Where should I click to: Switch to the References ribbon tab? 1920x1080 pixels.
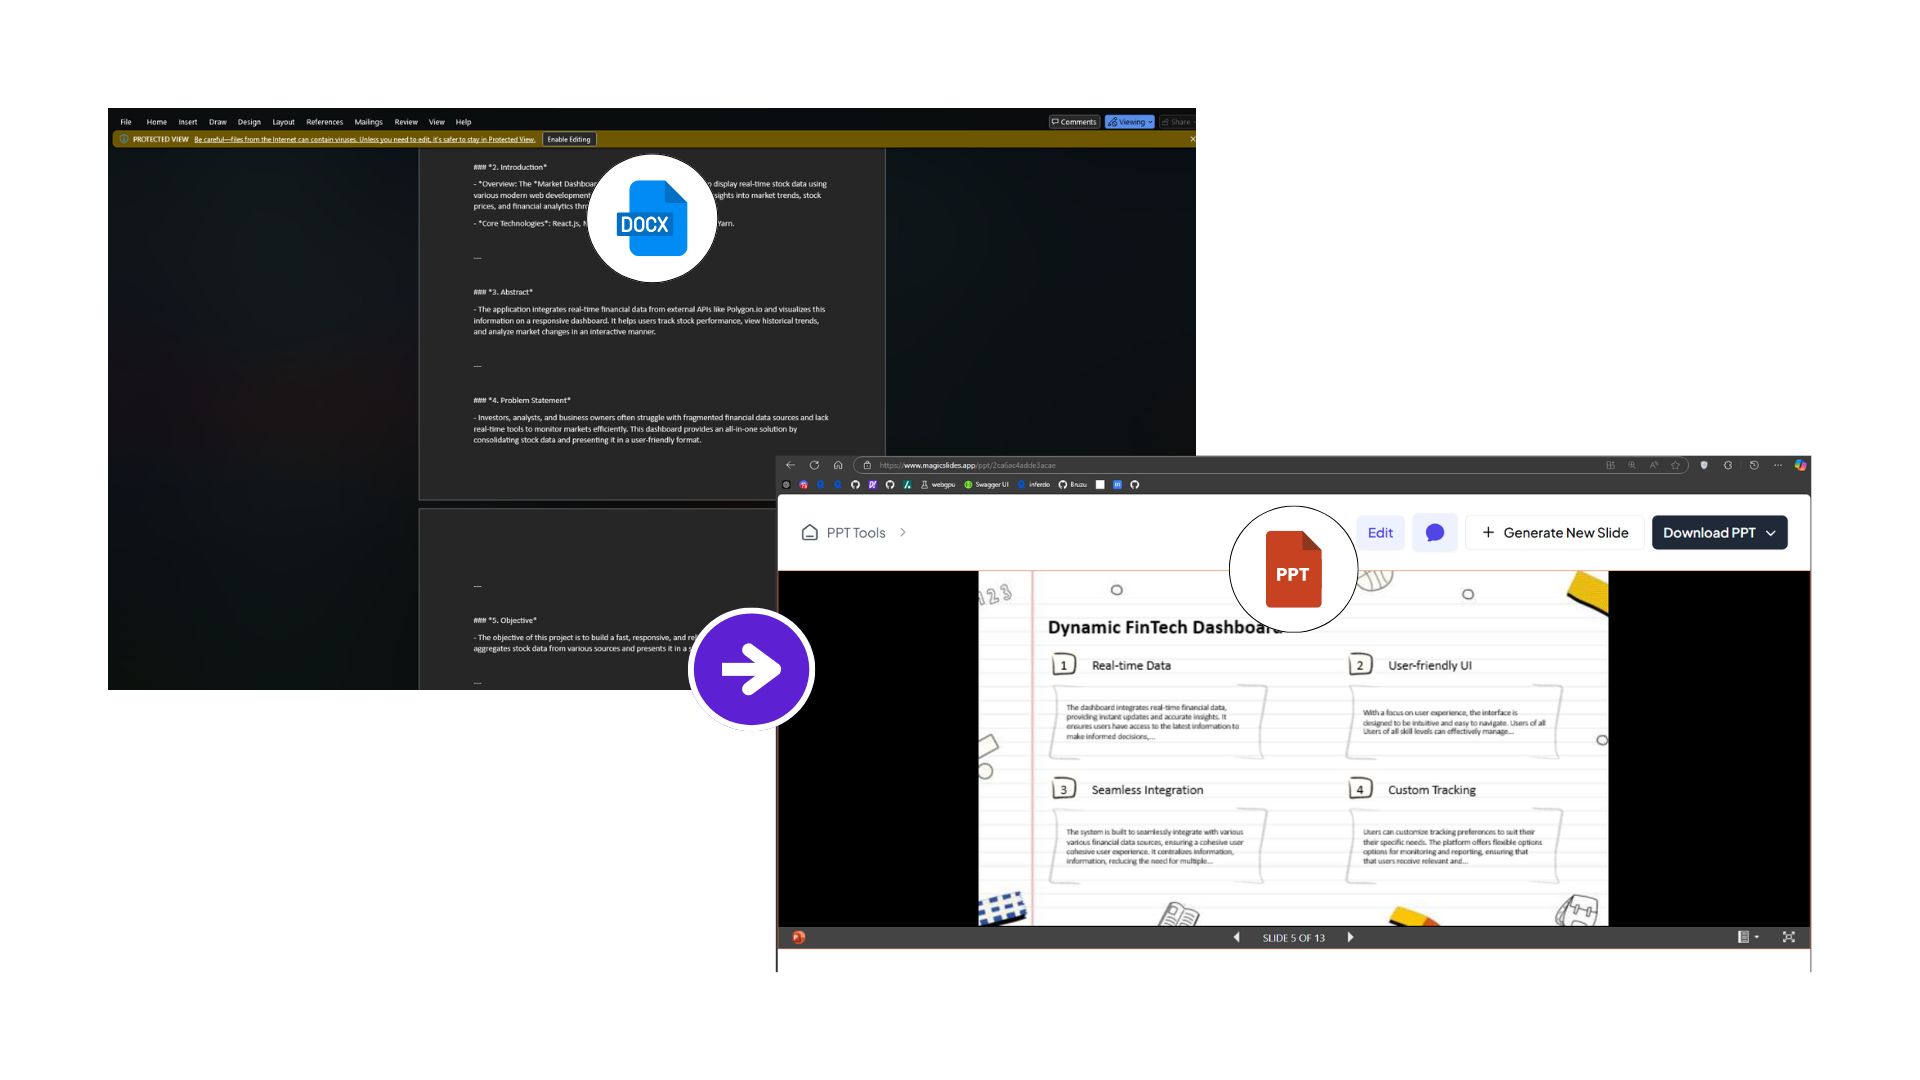click(x=325, y=121)
